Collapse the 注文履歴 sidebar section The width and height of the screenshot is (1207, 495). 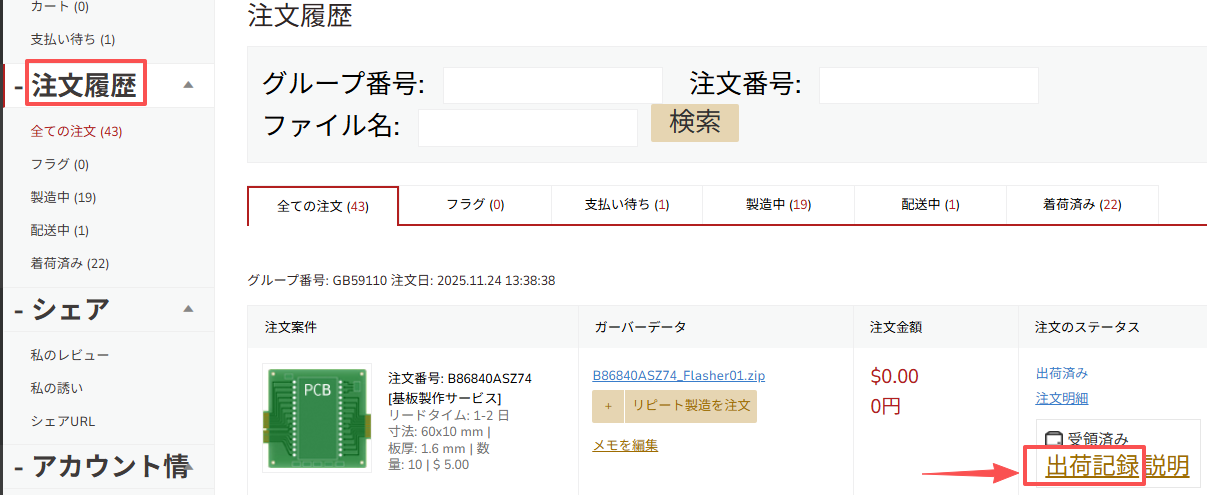tap(188, 86)
